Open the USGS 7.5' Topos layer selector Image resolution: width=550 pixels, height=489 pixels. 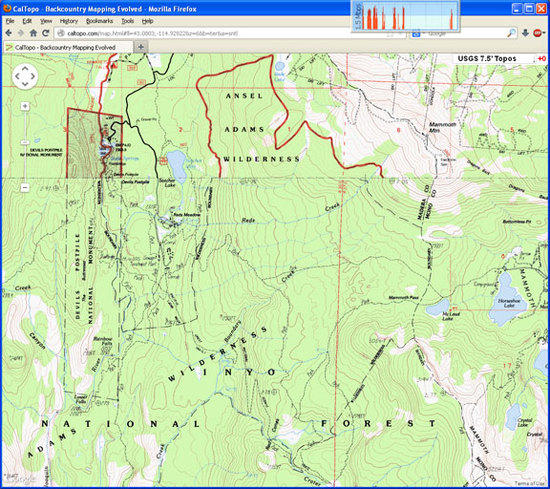pos(487,59)
